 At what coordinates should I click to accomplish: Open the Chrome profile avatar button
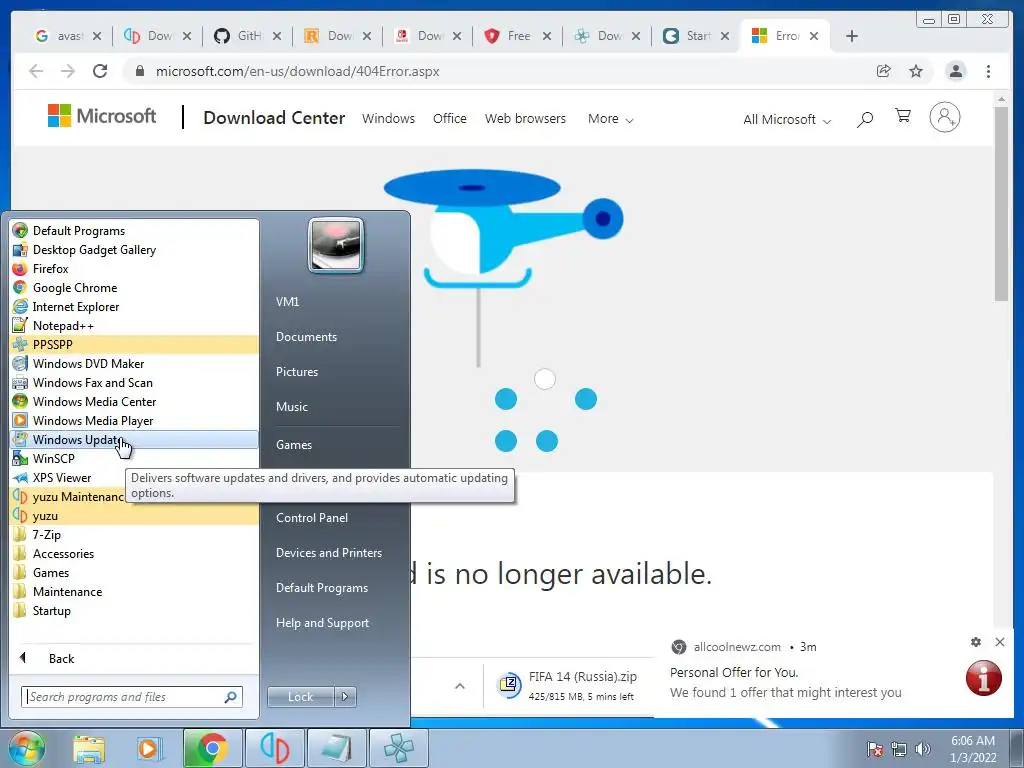point(955,71)
